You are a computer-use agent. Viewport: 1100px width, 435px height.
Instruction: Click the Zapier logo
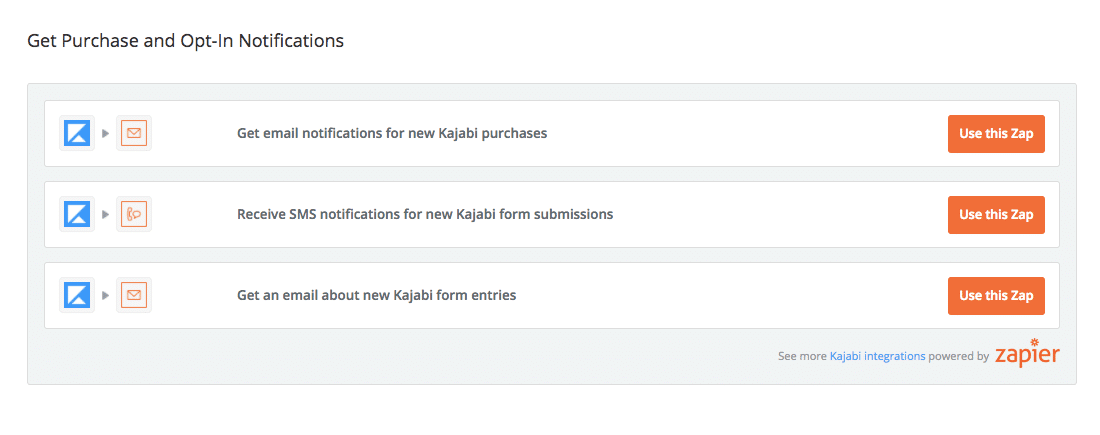pos(1027,353)
